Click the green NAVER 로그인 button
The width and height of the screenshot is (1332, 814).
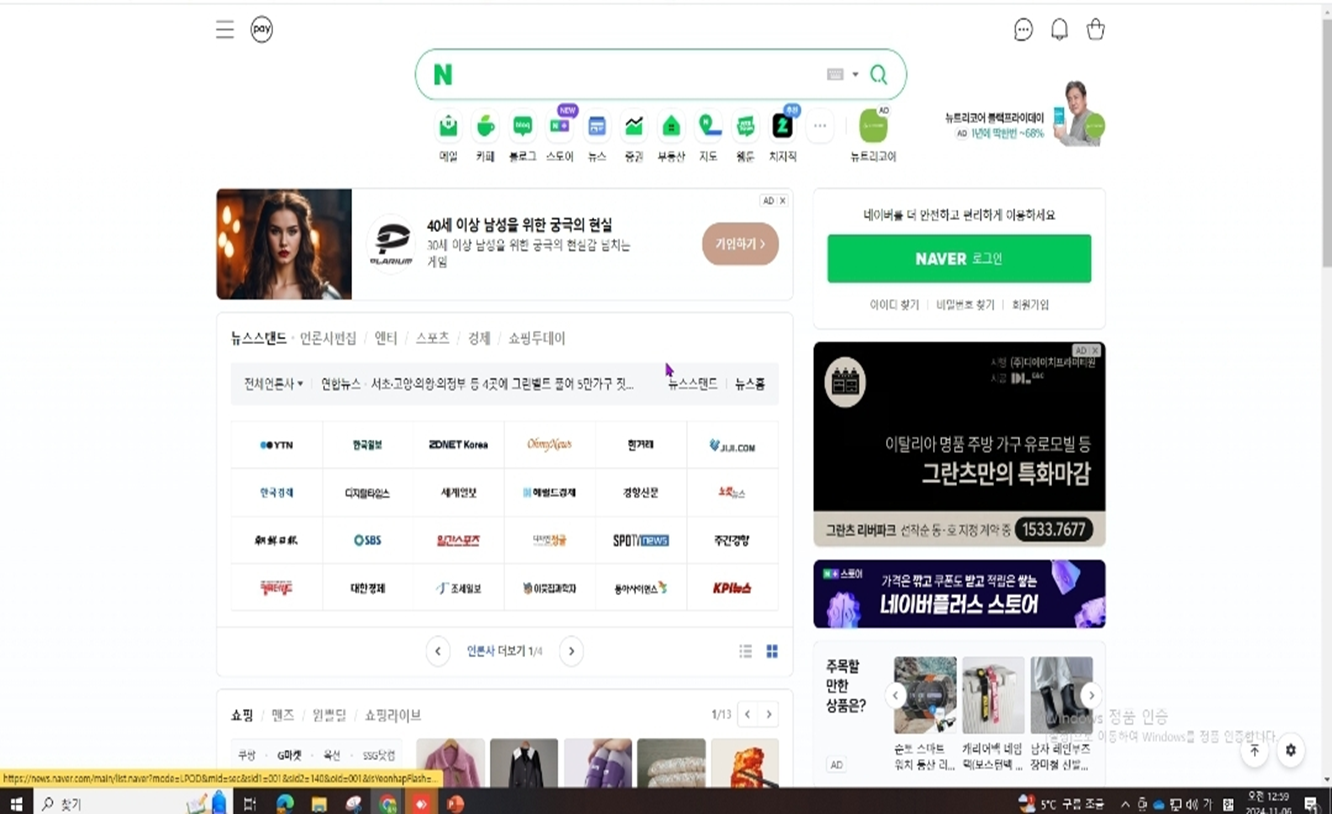[959, 259]
